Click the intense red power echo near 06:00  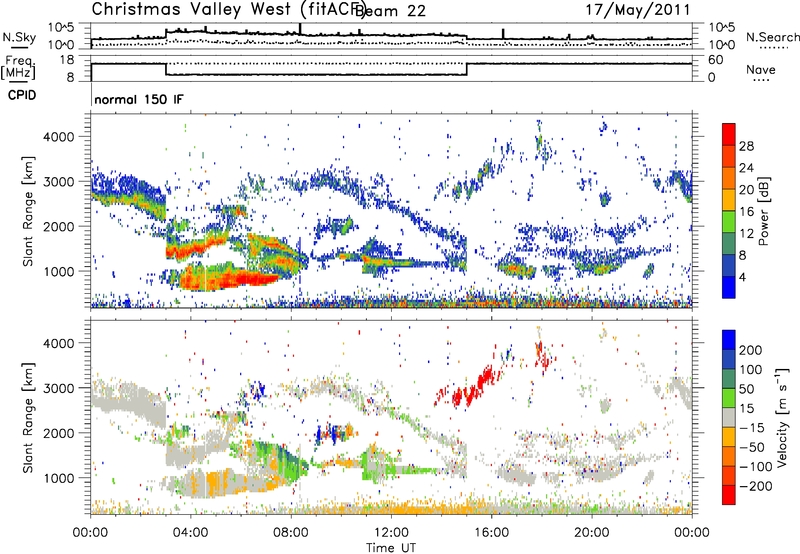coord(248,278)
